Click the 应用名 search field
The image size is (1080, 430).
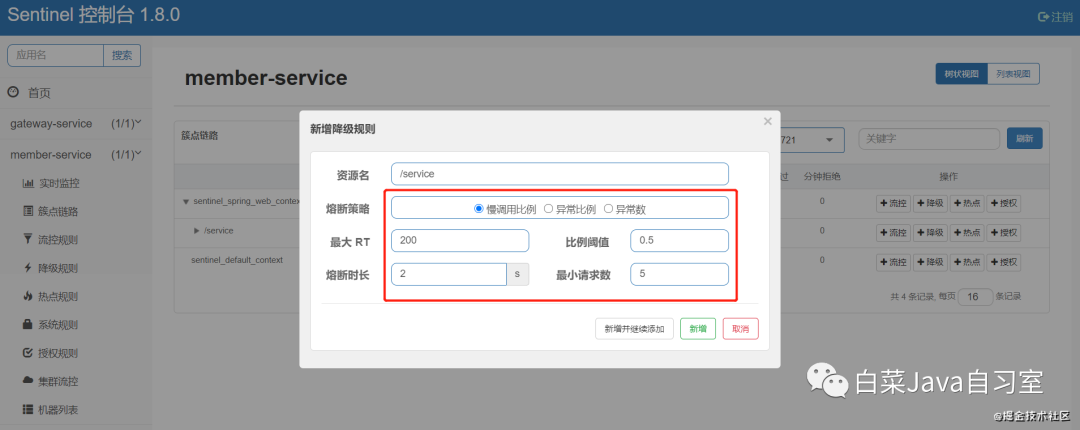pos(56,56)
